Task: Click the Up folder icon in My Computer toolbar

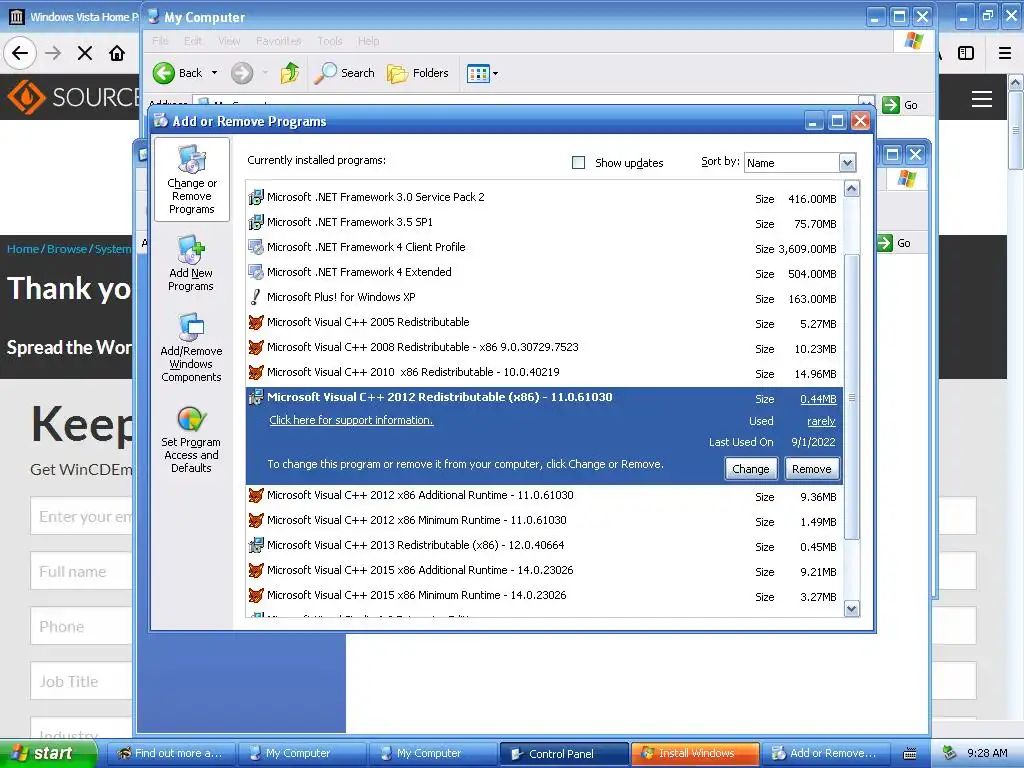Action: click(290, 73)
